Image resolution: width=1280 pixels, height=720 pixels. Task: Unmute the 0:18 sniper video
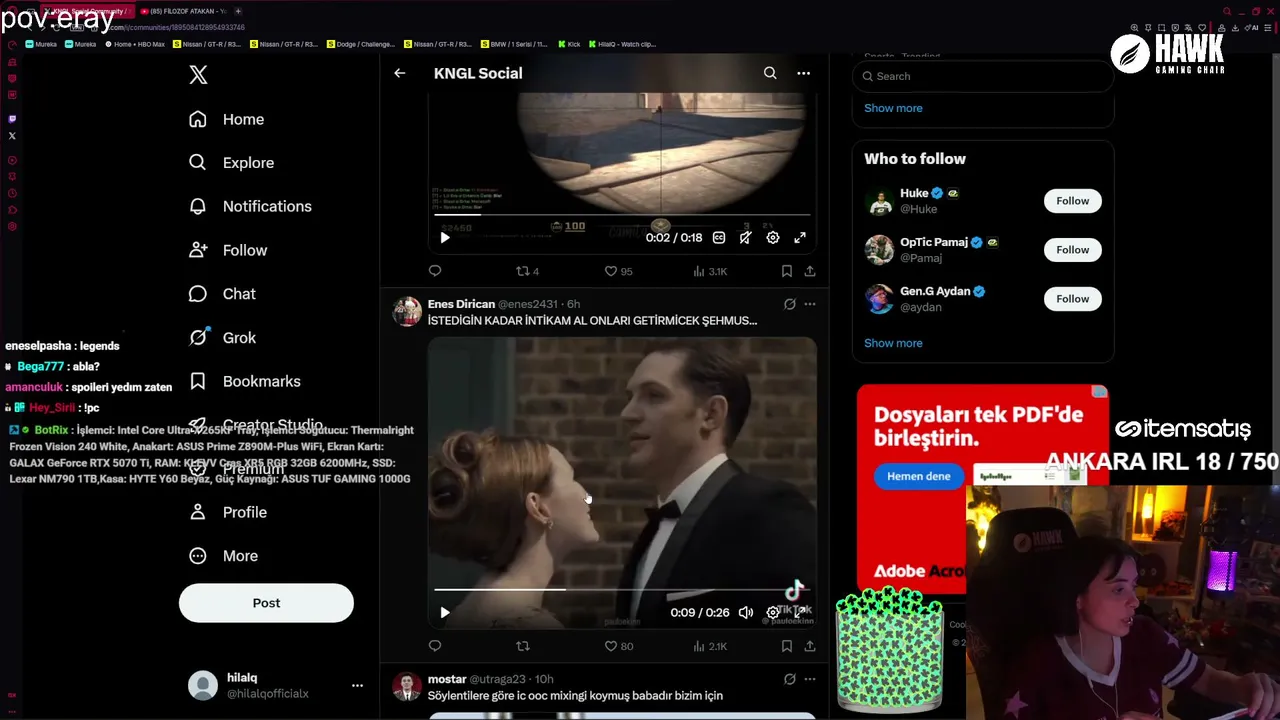pos(746,238)
